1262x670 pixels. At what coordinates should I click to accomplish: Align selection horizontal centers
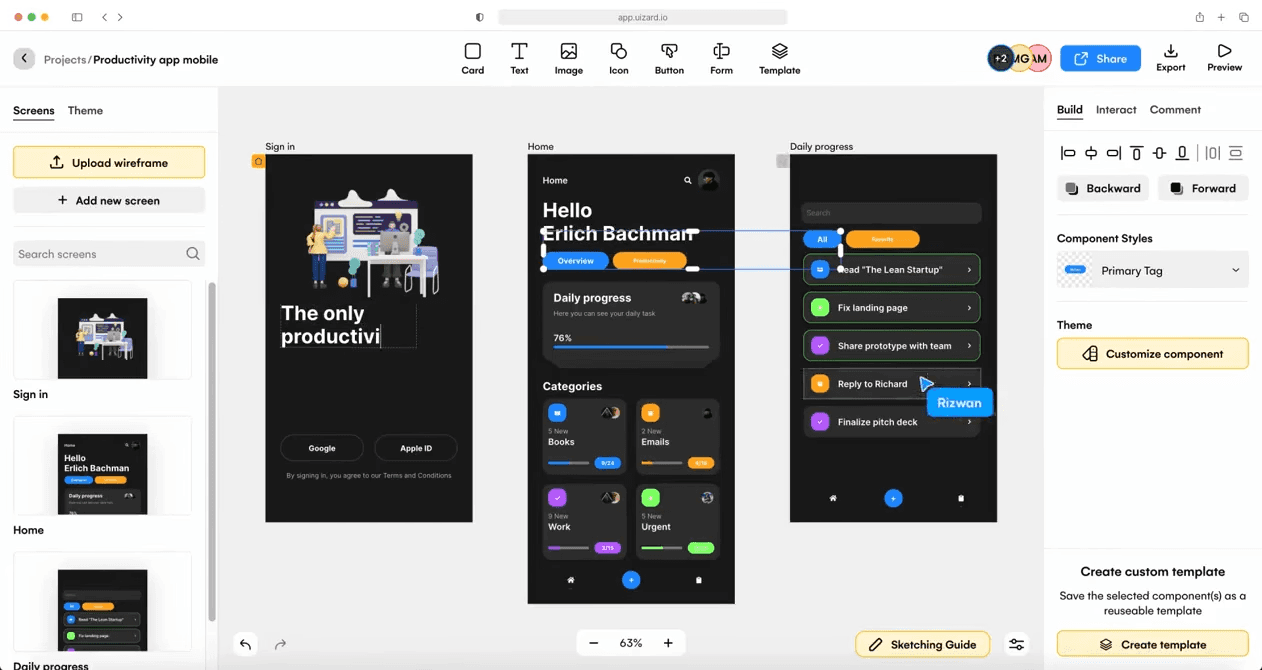[x=1091, y=153]
